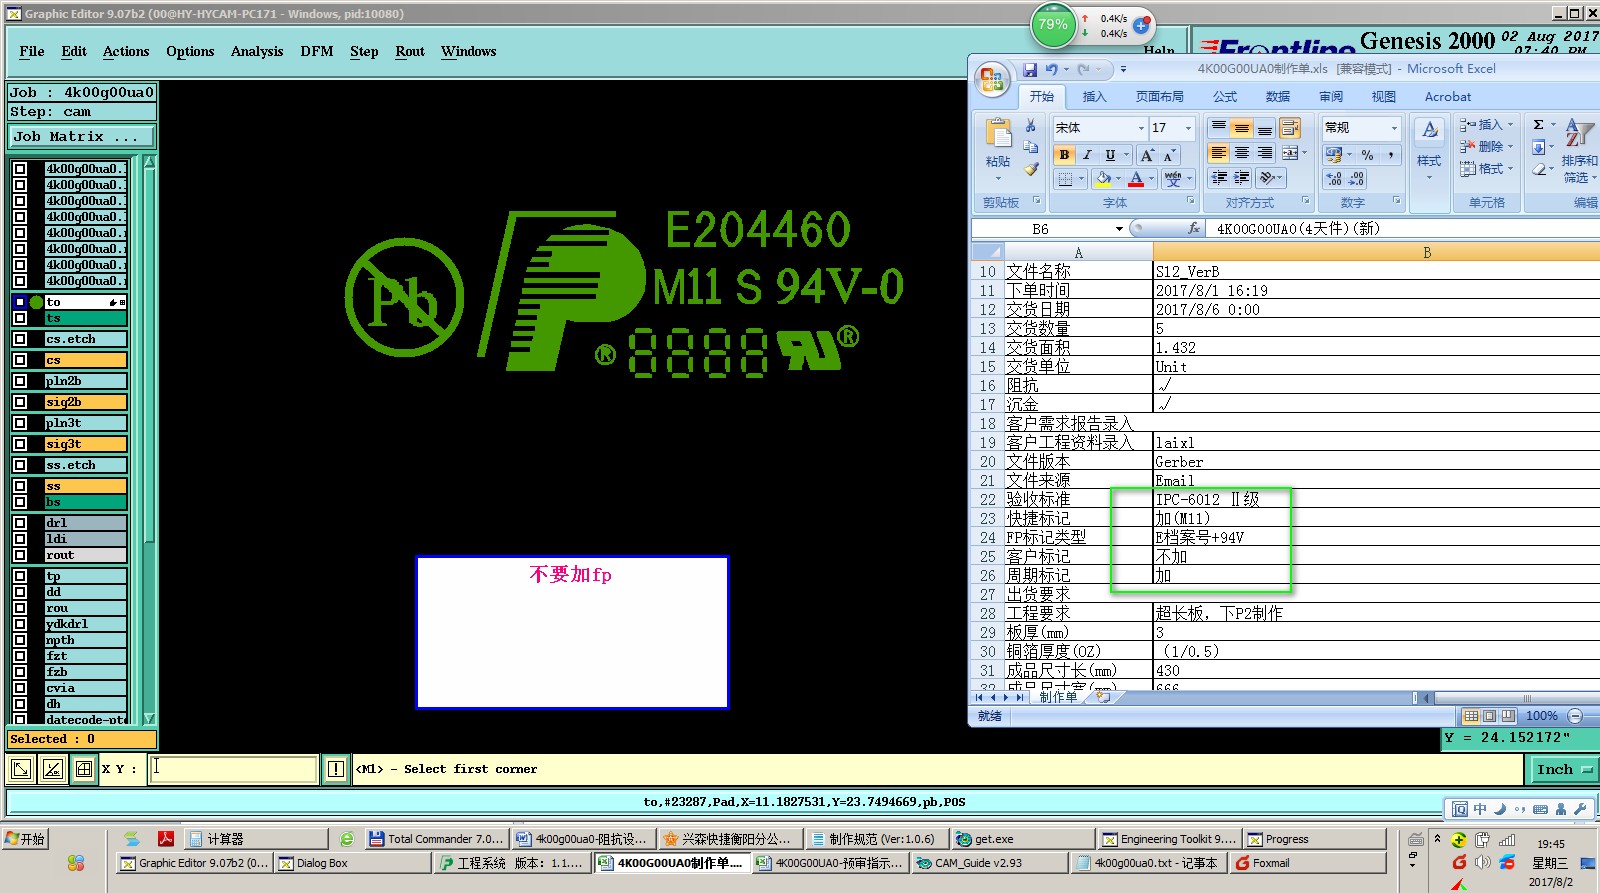Open the Excel font size dropdown
This screenshot has width=1600, height=893.
[1188, 128]
